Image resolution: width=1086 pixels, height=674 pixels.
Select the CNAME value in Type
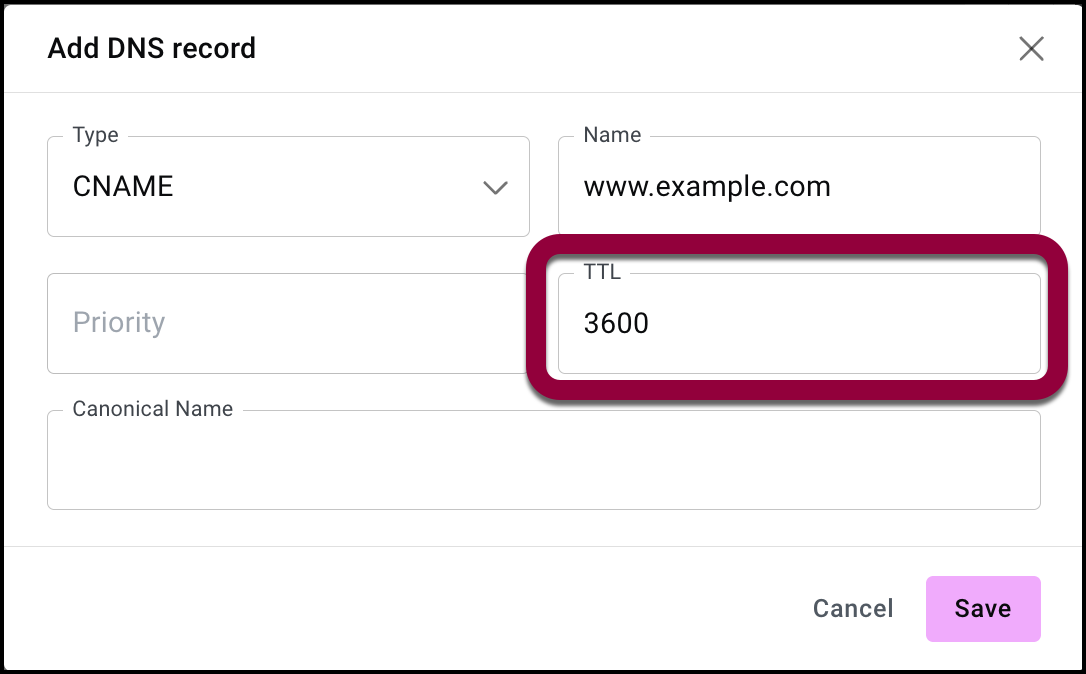coord(124,187)
